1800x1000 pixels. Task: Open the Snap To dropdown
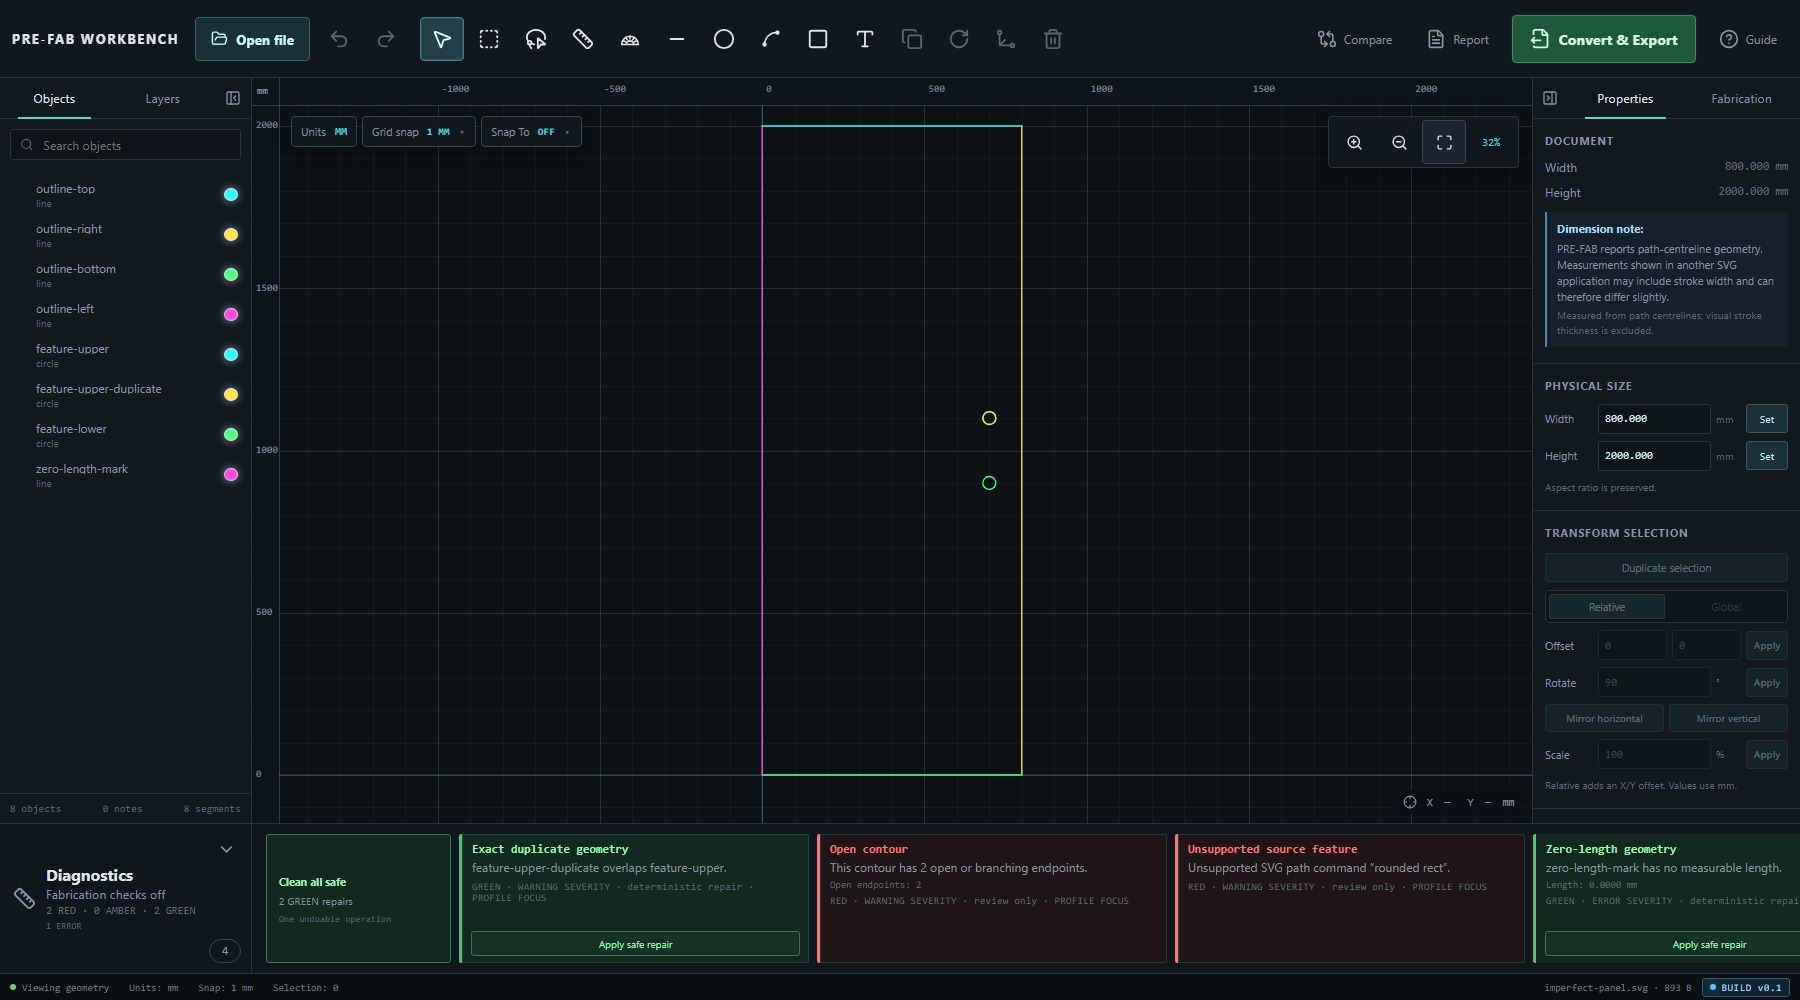click(x=530, y=132)
